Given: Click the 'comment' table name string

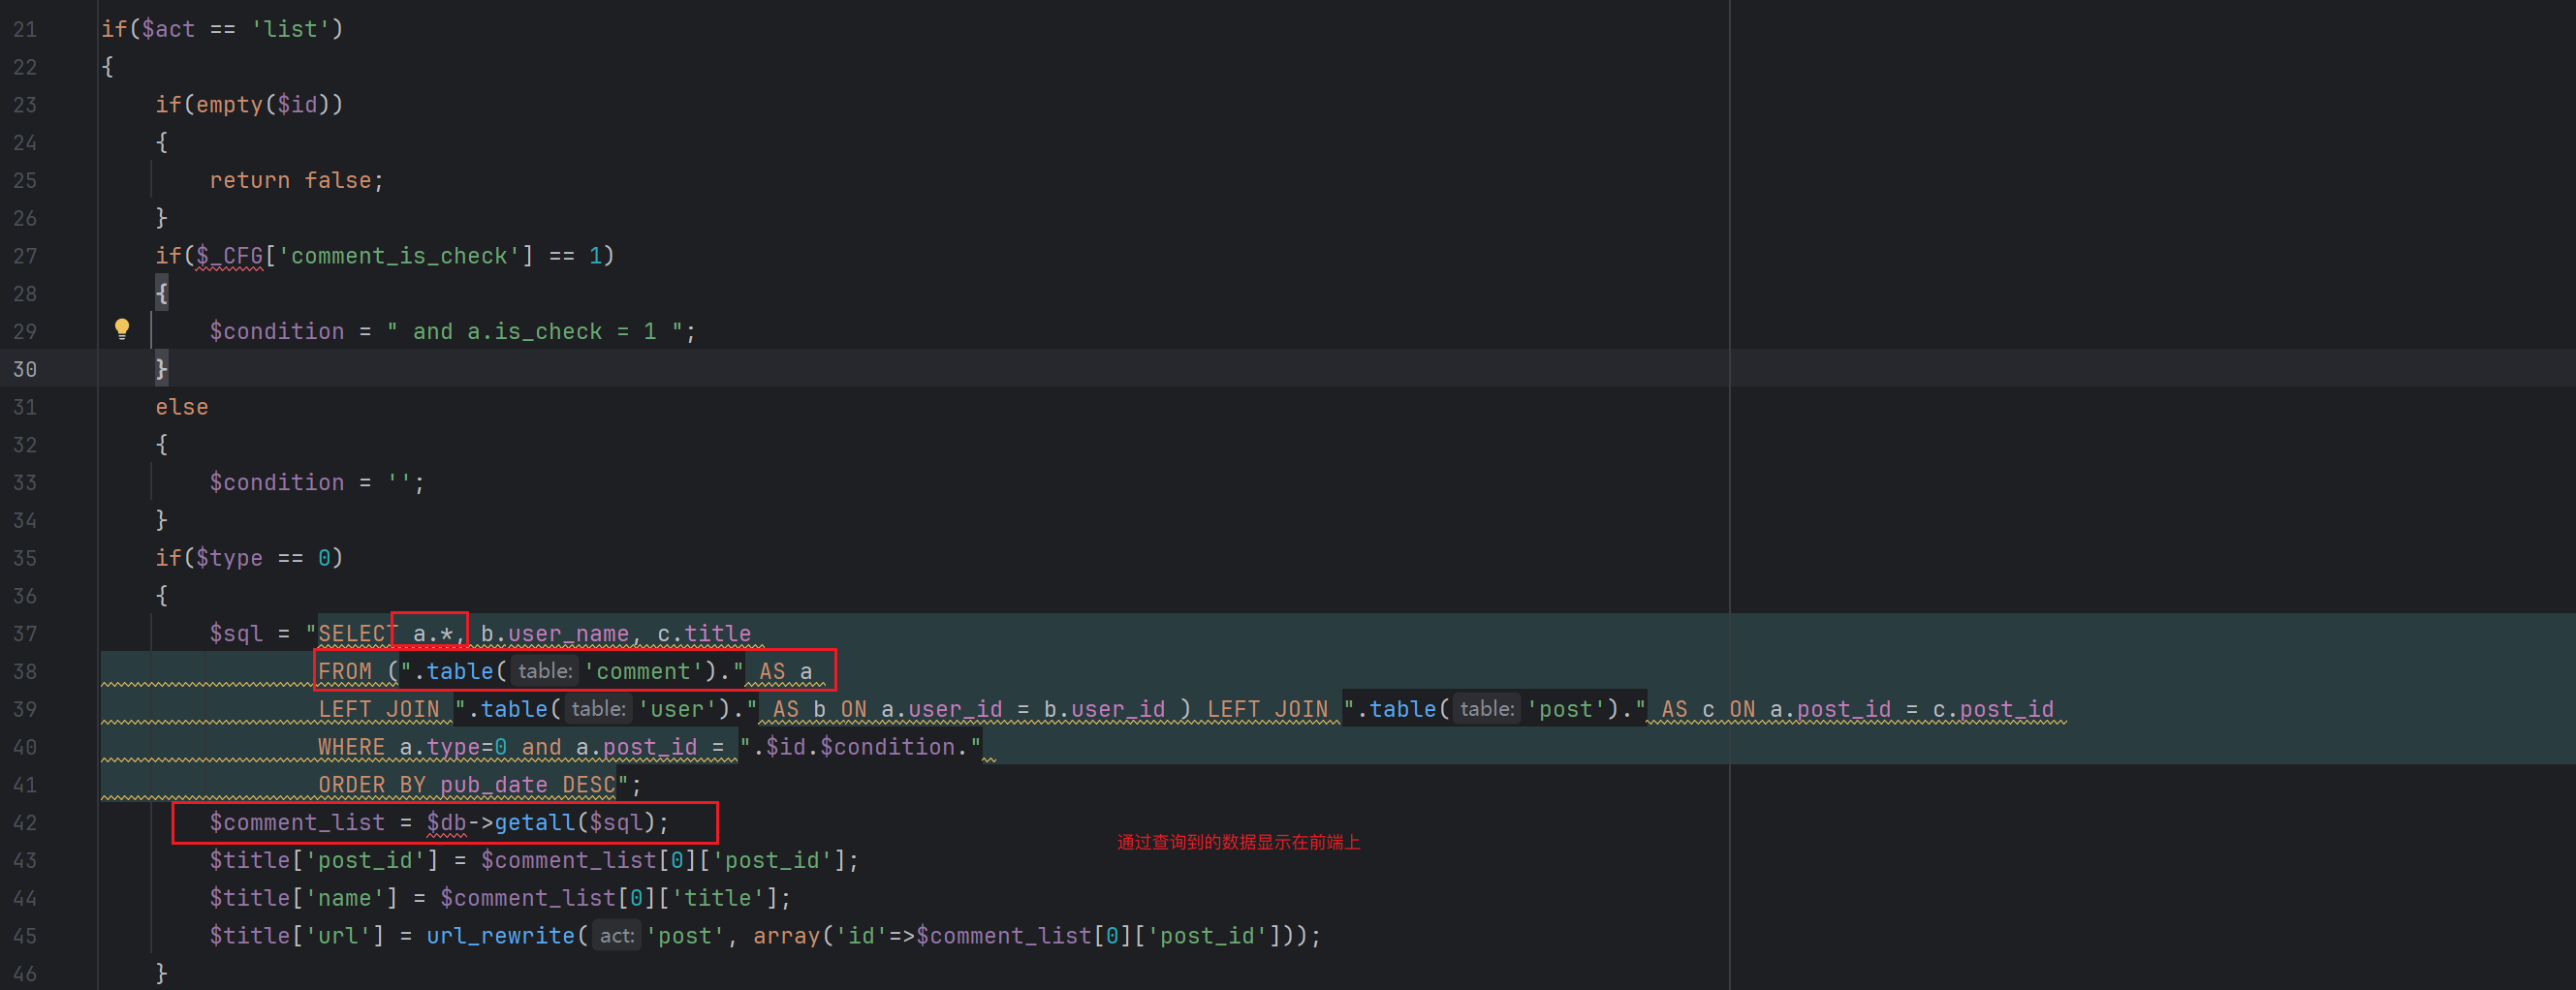Looking at the screenshot, I should tap(643, 671).
